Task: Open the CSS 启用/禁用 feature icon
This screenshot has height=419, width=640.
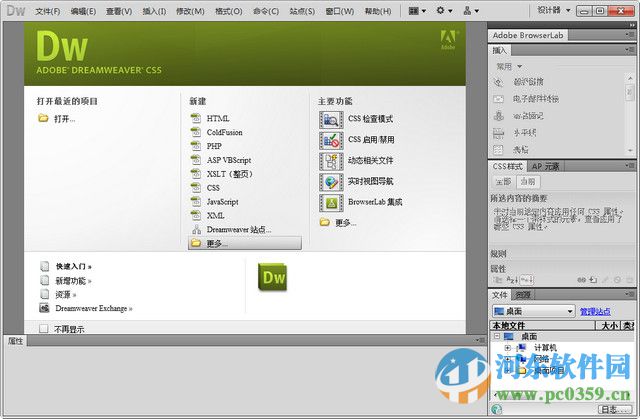Action: [331, 140]
